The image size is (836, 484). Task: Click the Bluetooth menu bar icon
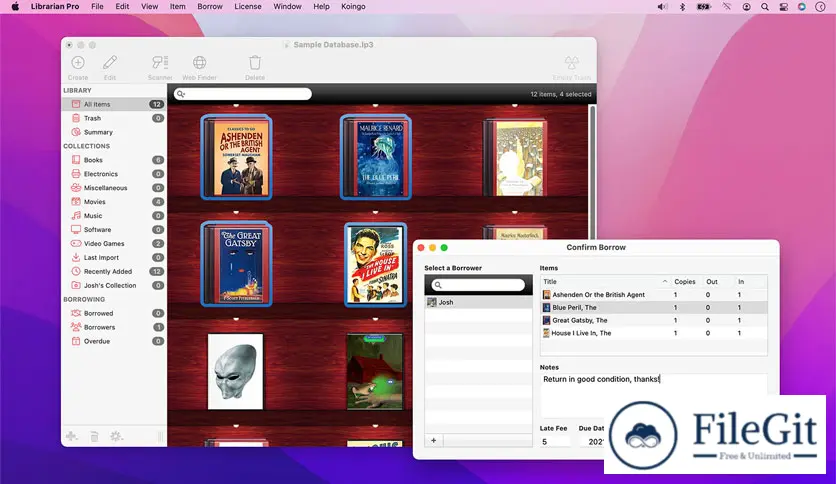tap(682, 6)
